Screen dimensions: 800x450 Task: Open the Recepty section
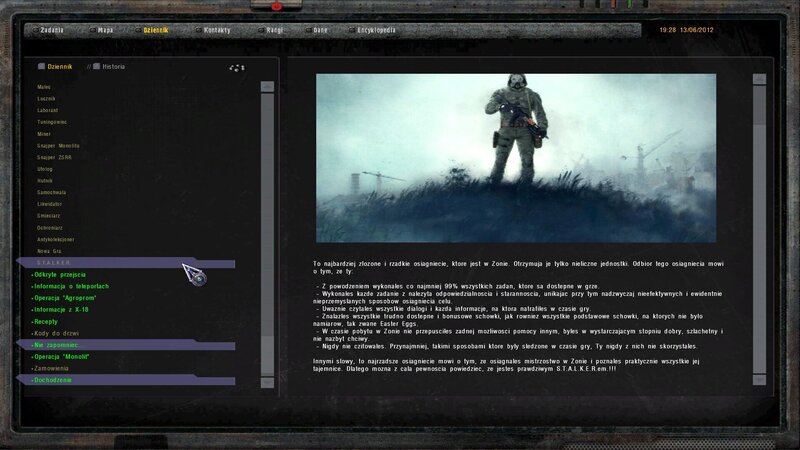tap(46, 322)
